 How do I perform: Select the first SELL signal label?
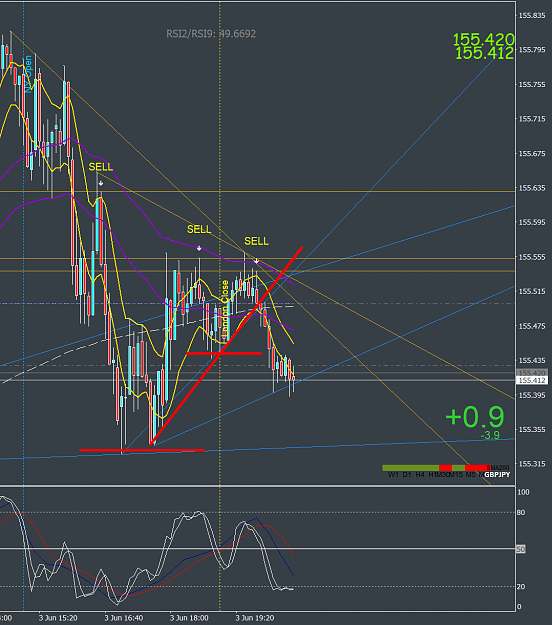(101, 167)
